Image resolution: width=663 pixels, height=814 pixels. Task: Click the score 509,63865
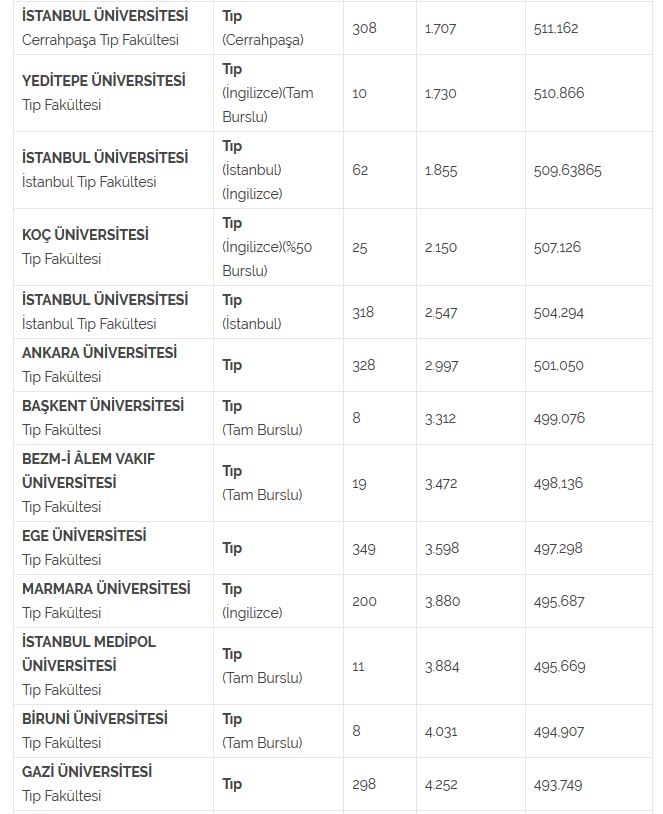click(x=568, y=170)
